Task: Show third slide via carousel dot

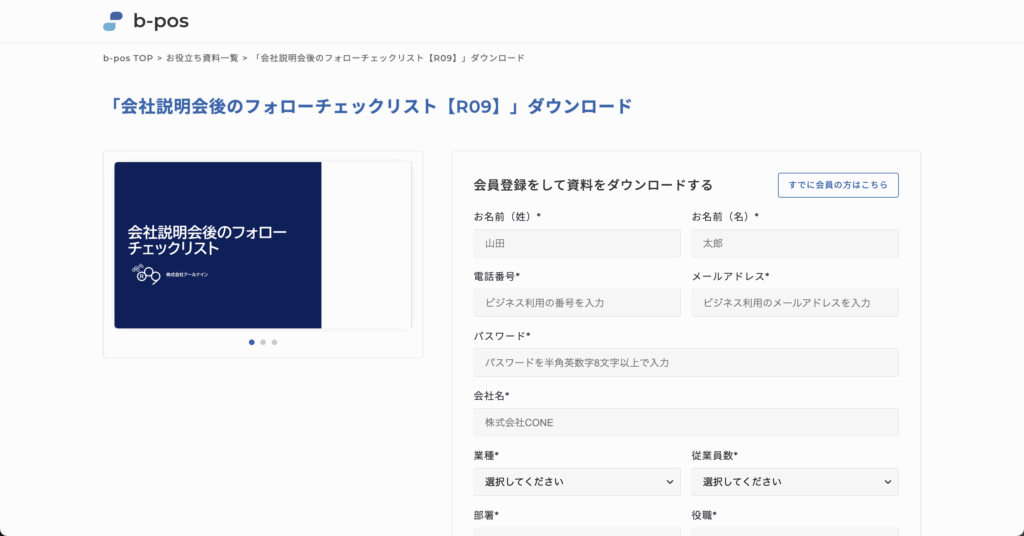Action: [x=274, y=342]
